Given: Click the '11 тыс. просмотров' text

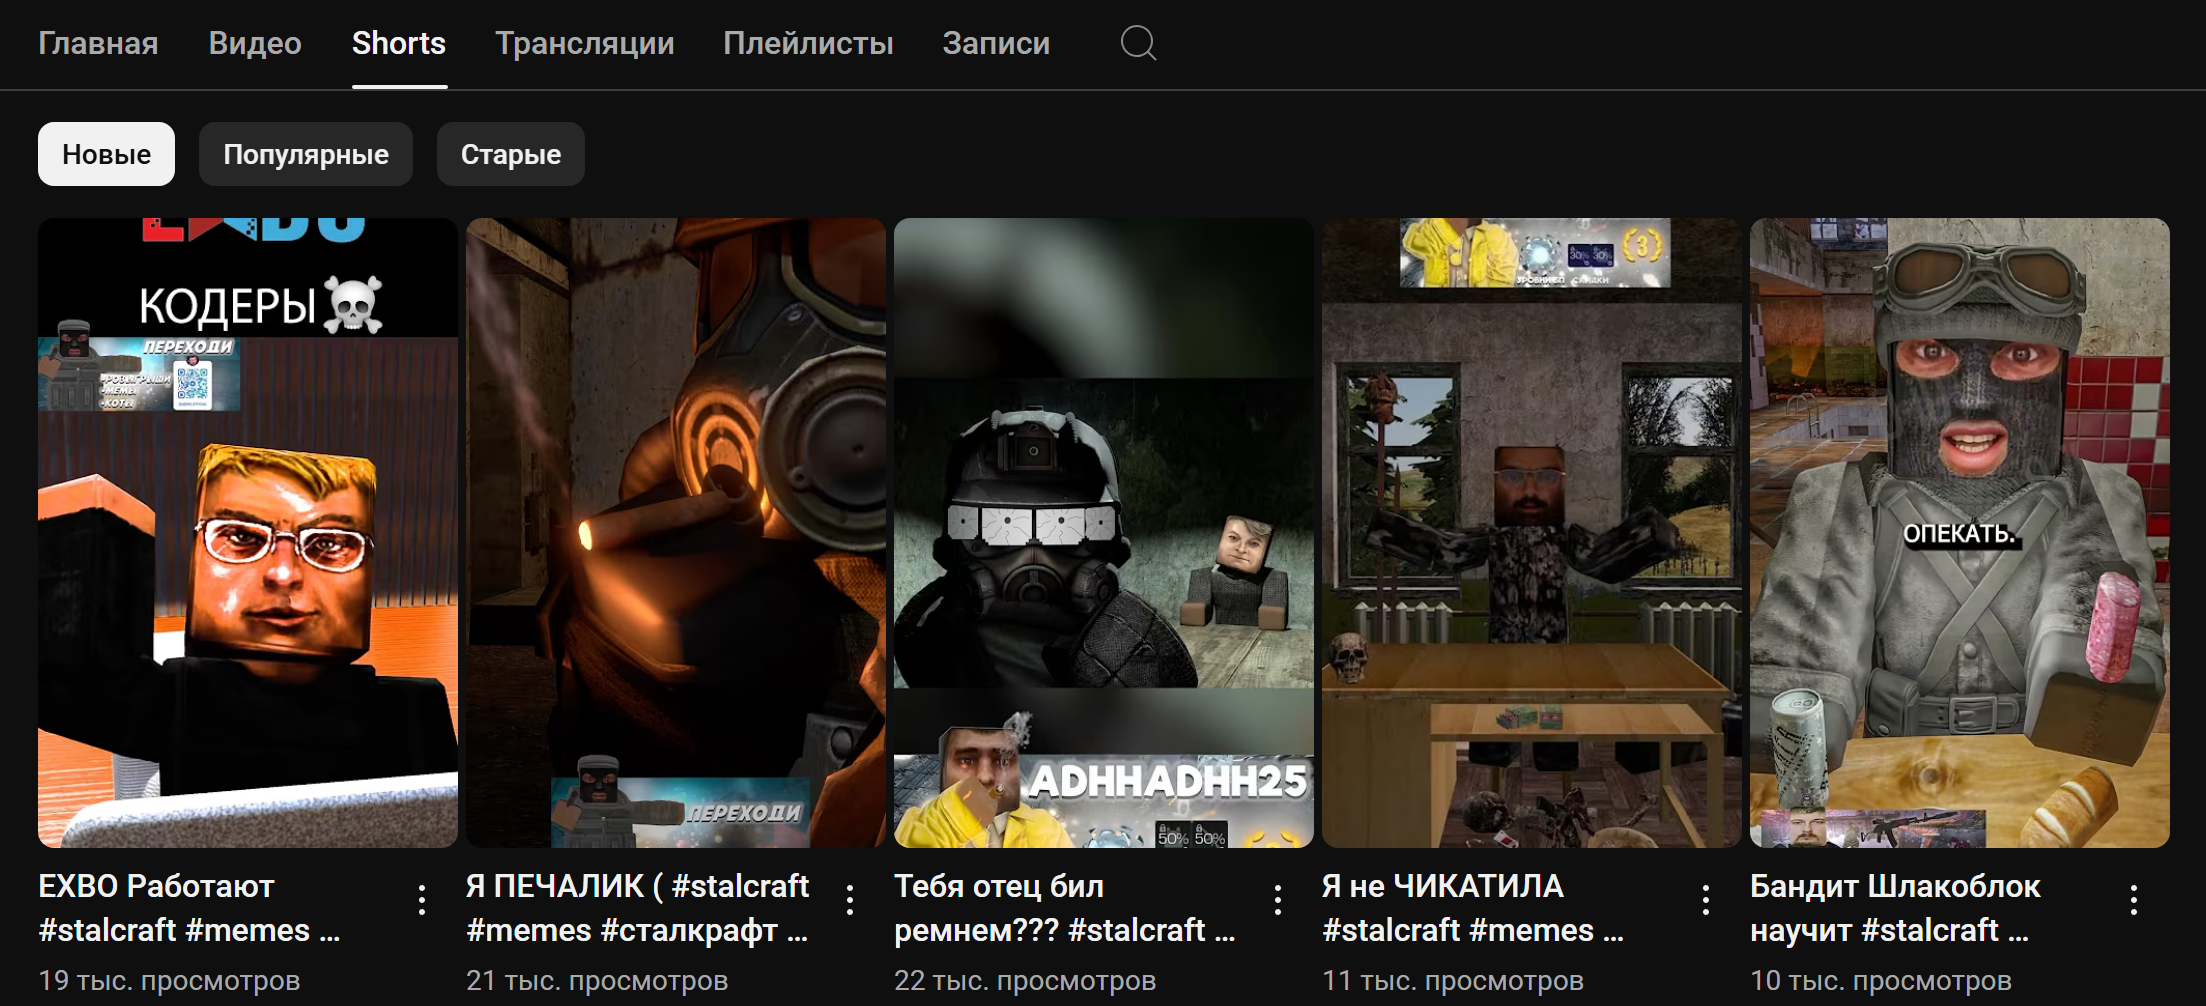Looking at the screenshot, I should coord(1453,980).
